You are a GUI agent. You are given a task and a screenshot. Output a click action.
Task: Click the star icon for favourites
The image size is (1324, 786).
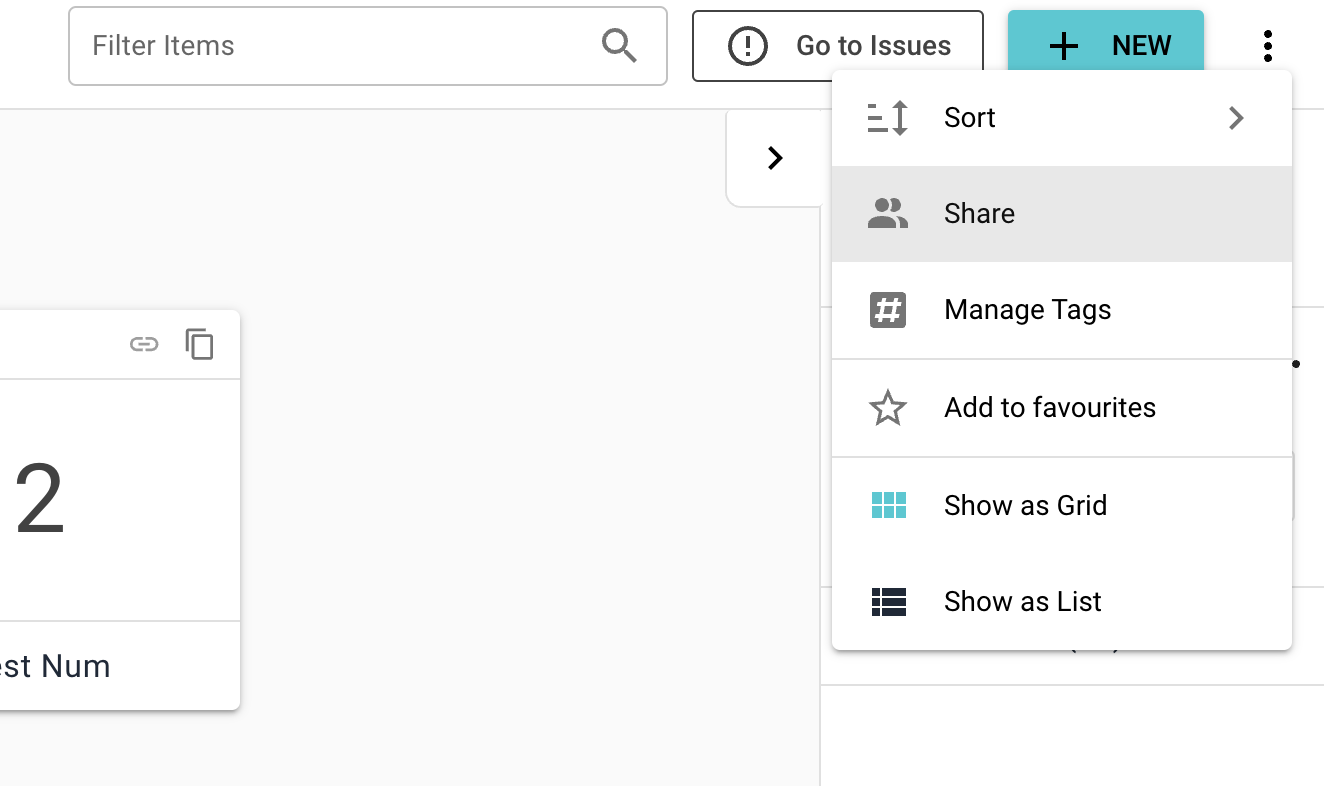click(x=888, y=408)
